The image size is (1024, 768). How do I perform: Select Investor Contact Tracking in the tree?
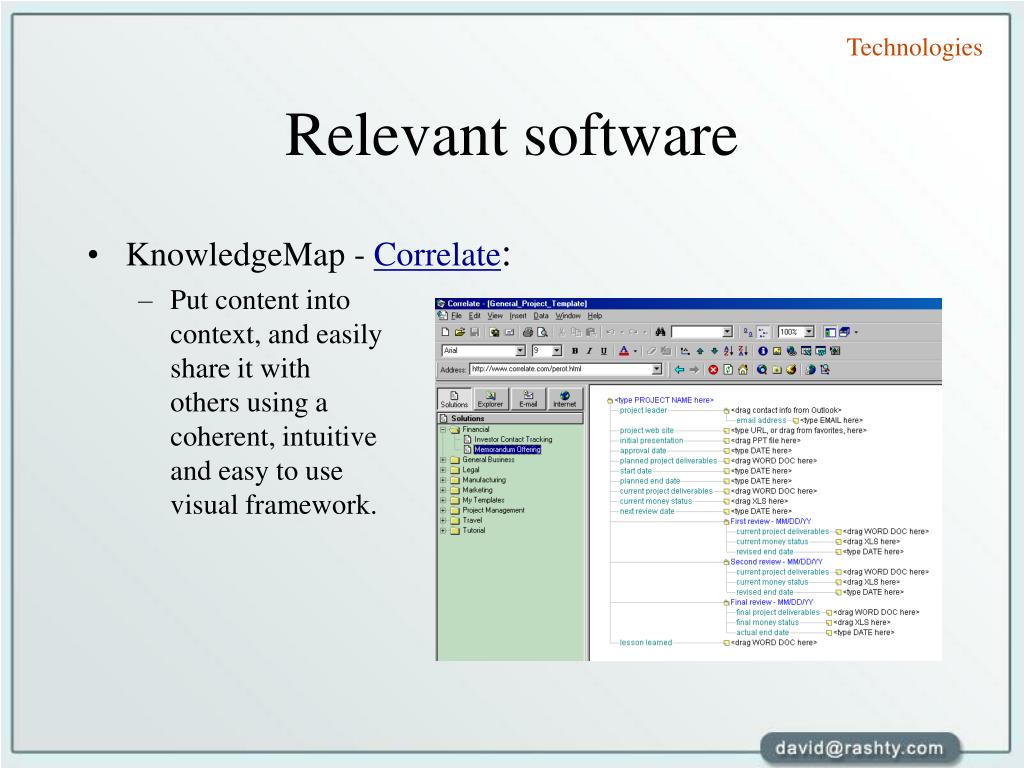513,440
